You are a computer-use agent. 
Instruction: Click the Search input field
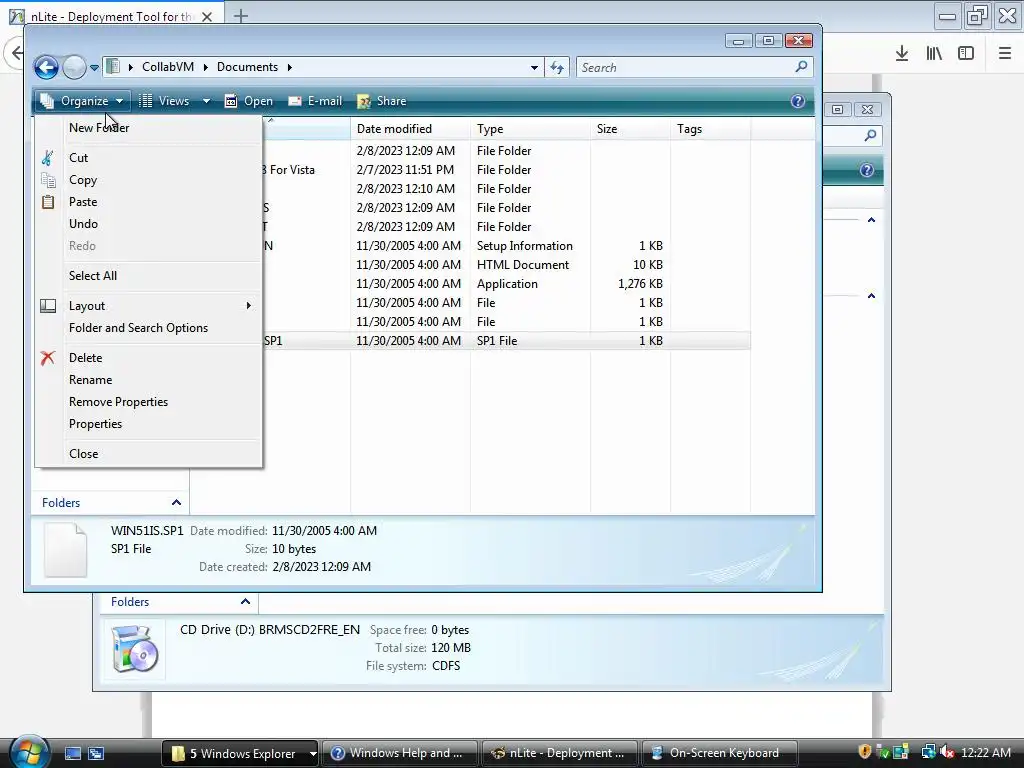pyautogui.click(x=686, y=67)
